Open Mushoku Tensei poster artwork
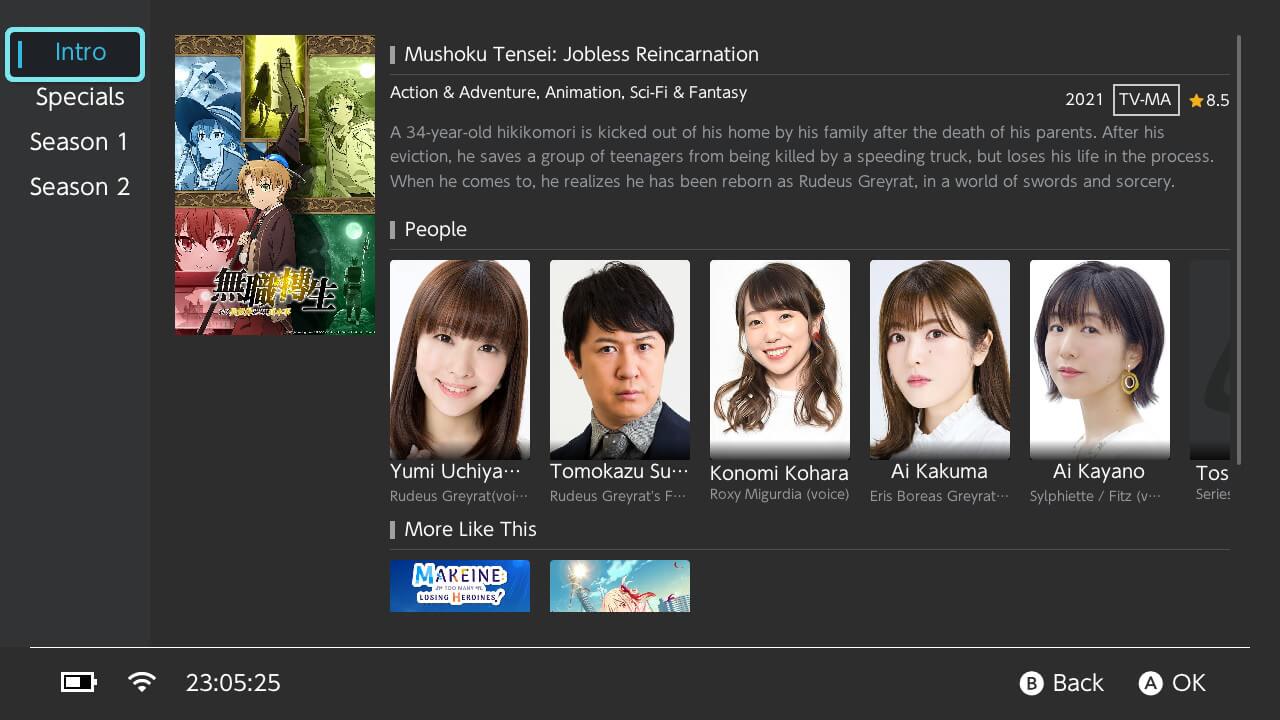Image resolution: width=1280 pixels, height=720 pixels. [275, 185]
